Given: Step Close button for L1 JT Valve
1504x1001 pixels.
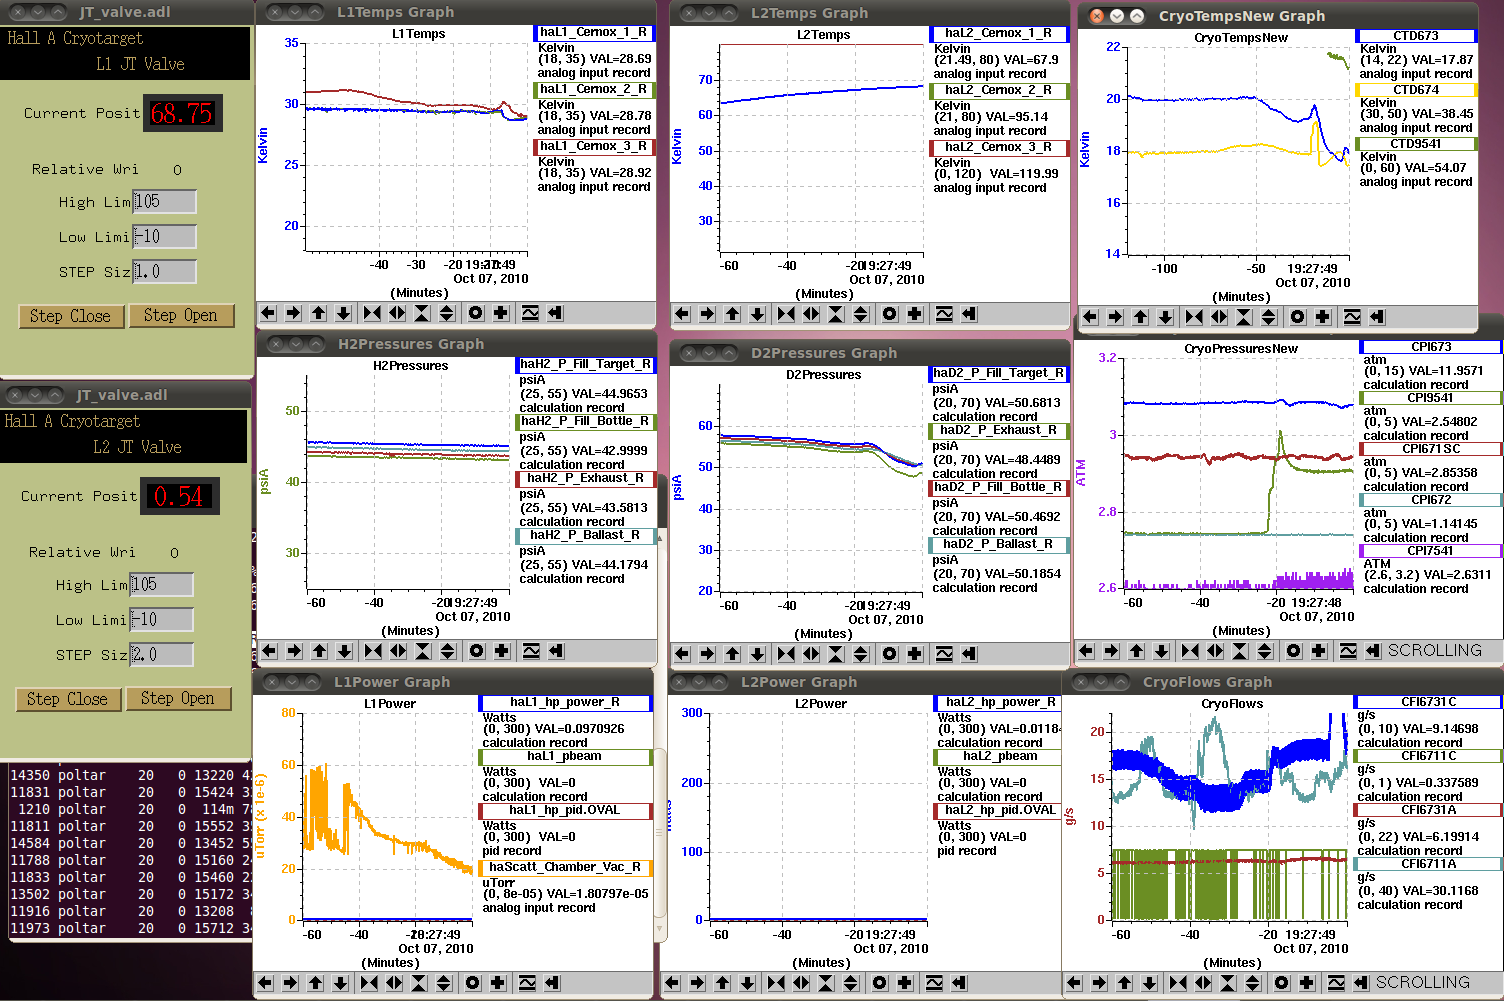Looking at the screenshot, I should (x=71, y=316).
